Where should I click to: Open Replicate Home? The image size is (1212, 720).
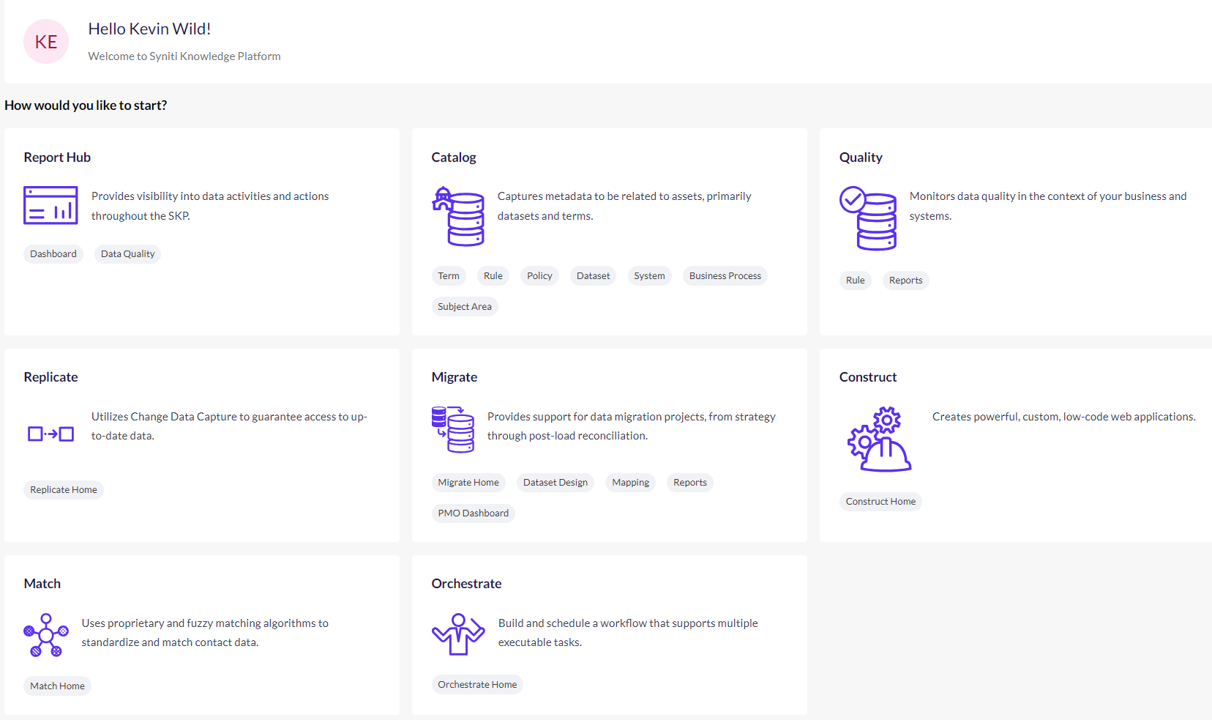pyautogui.click(x=63, y=489)
